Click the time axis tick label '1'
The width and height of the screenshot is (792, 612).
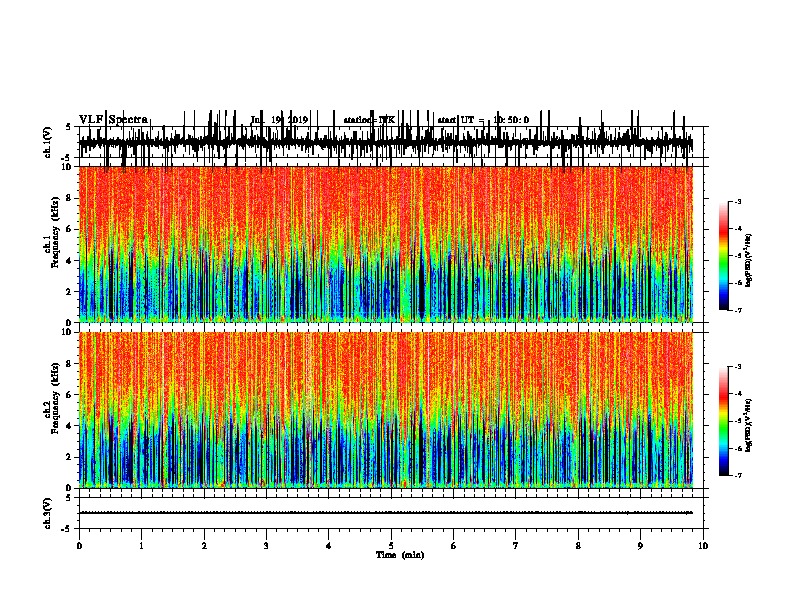pos(141,546)
